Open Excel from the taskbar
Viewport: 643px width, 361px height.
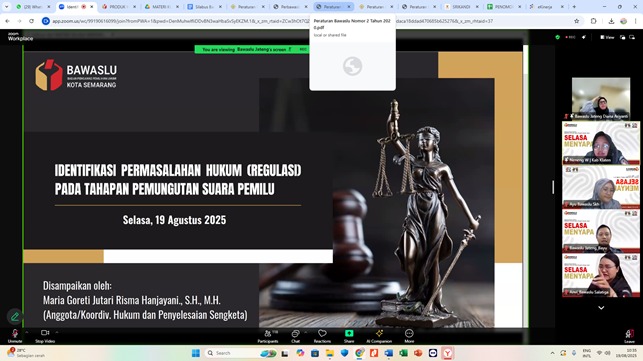[403, 353]
